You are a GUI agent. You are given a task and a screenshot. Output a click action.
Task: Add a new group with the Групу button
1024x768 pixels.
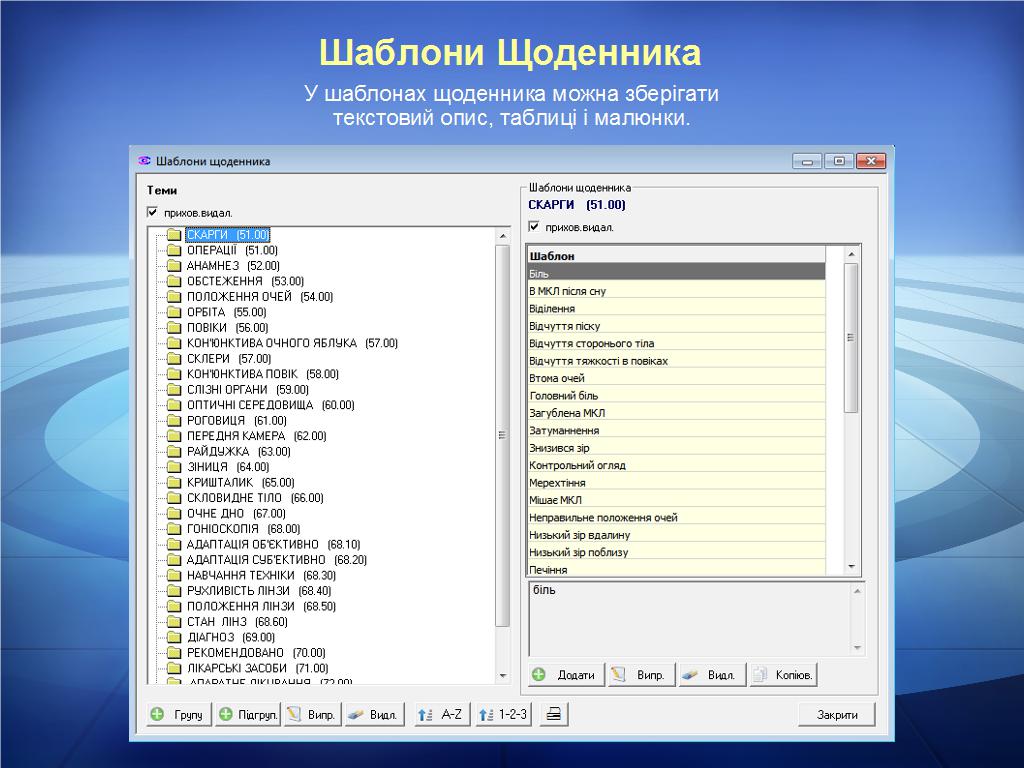click(179, 714)
